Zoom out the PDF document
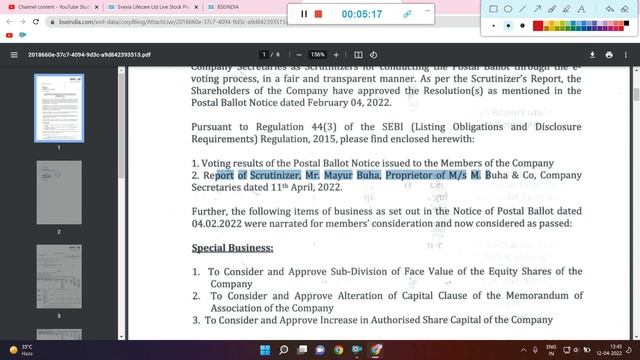The height and width of the screenshot is (360, 640). [x=299, y=55]
